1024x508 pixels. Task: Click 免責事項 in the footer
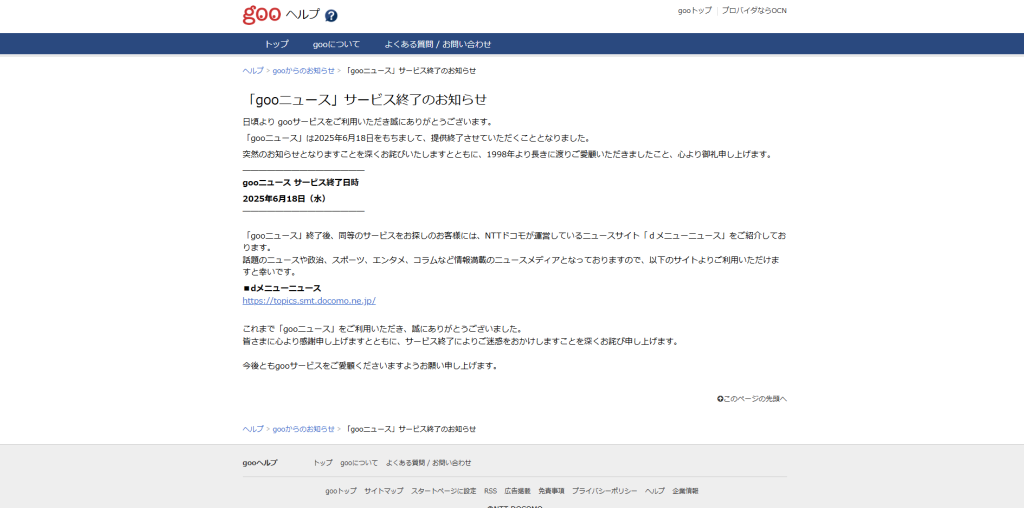pos(551,491)
